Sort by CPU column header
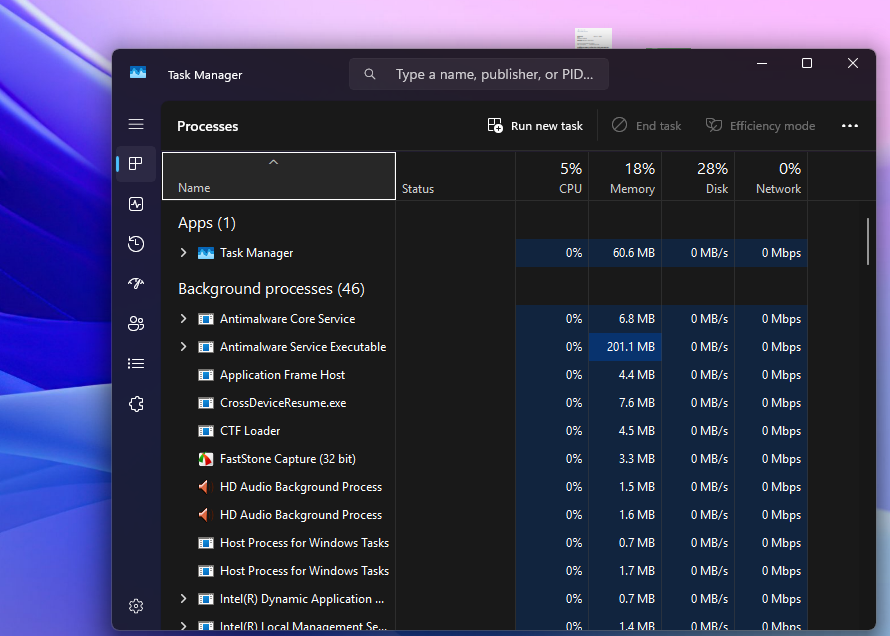This screenshot has height=636, width=890. (x=552, y=176)
